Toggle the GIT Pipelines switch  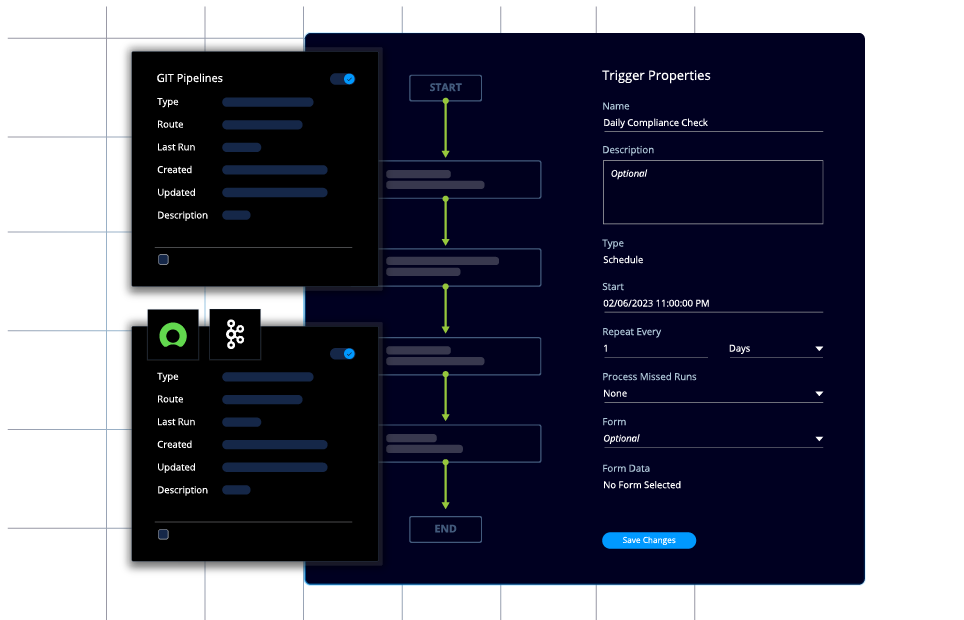point(343,79)
